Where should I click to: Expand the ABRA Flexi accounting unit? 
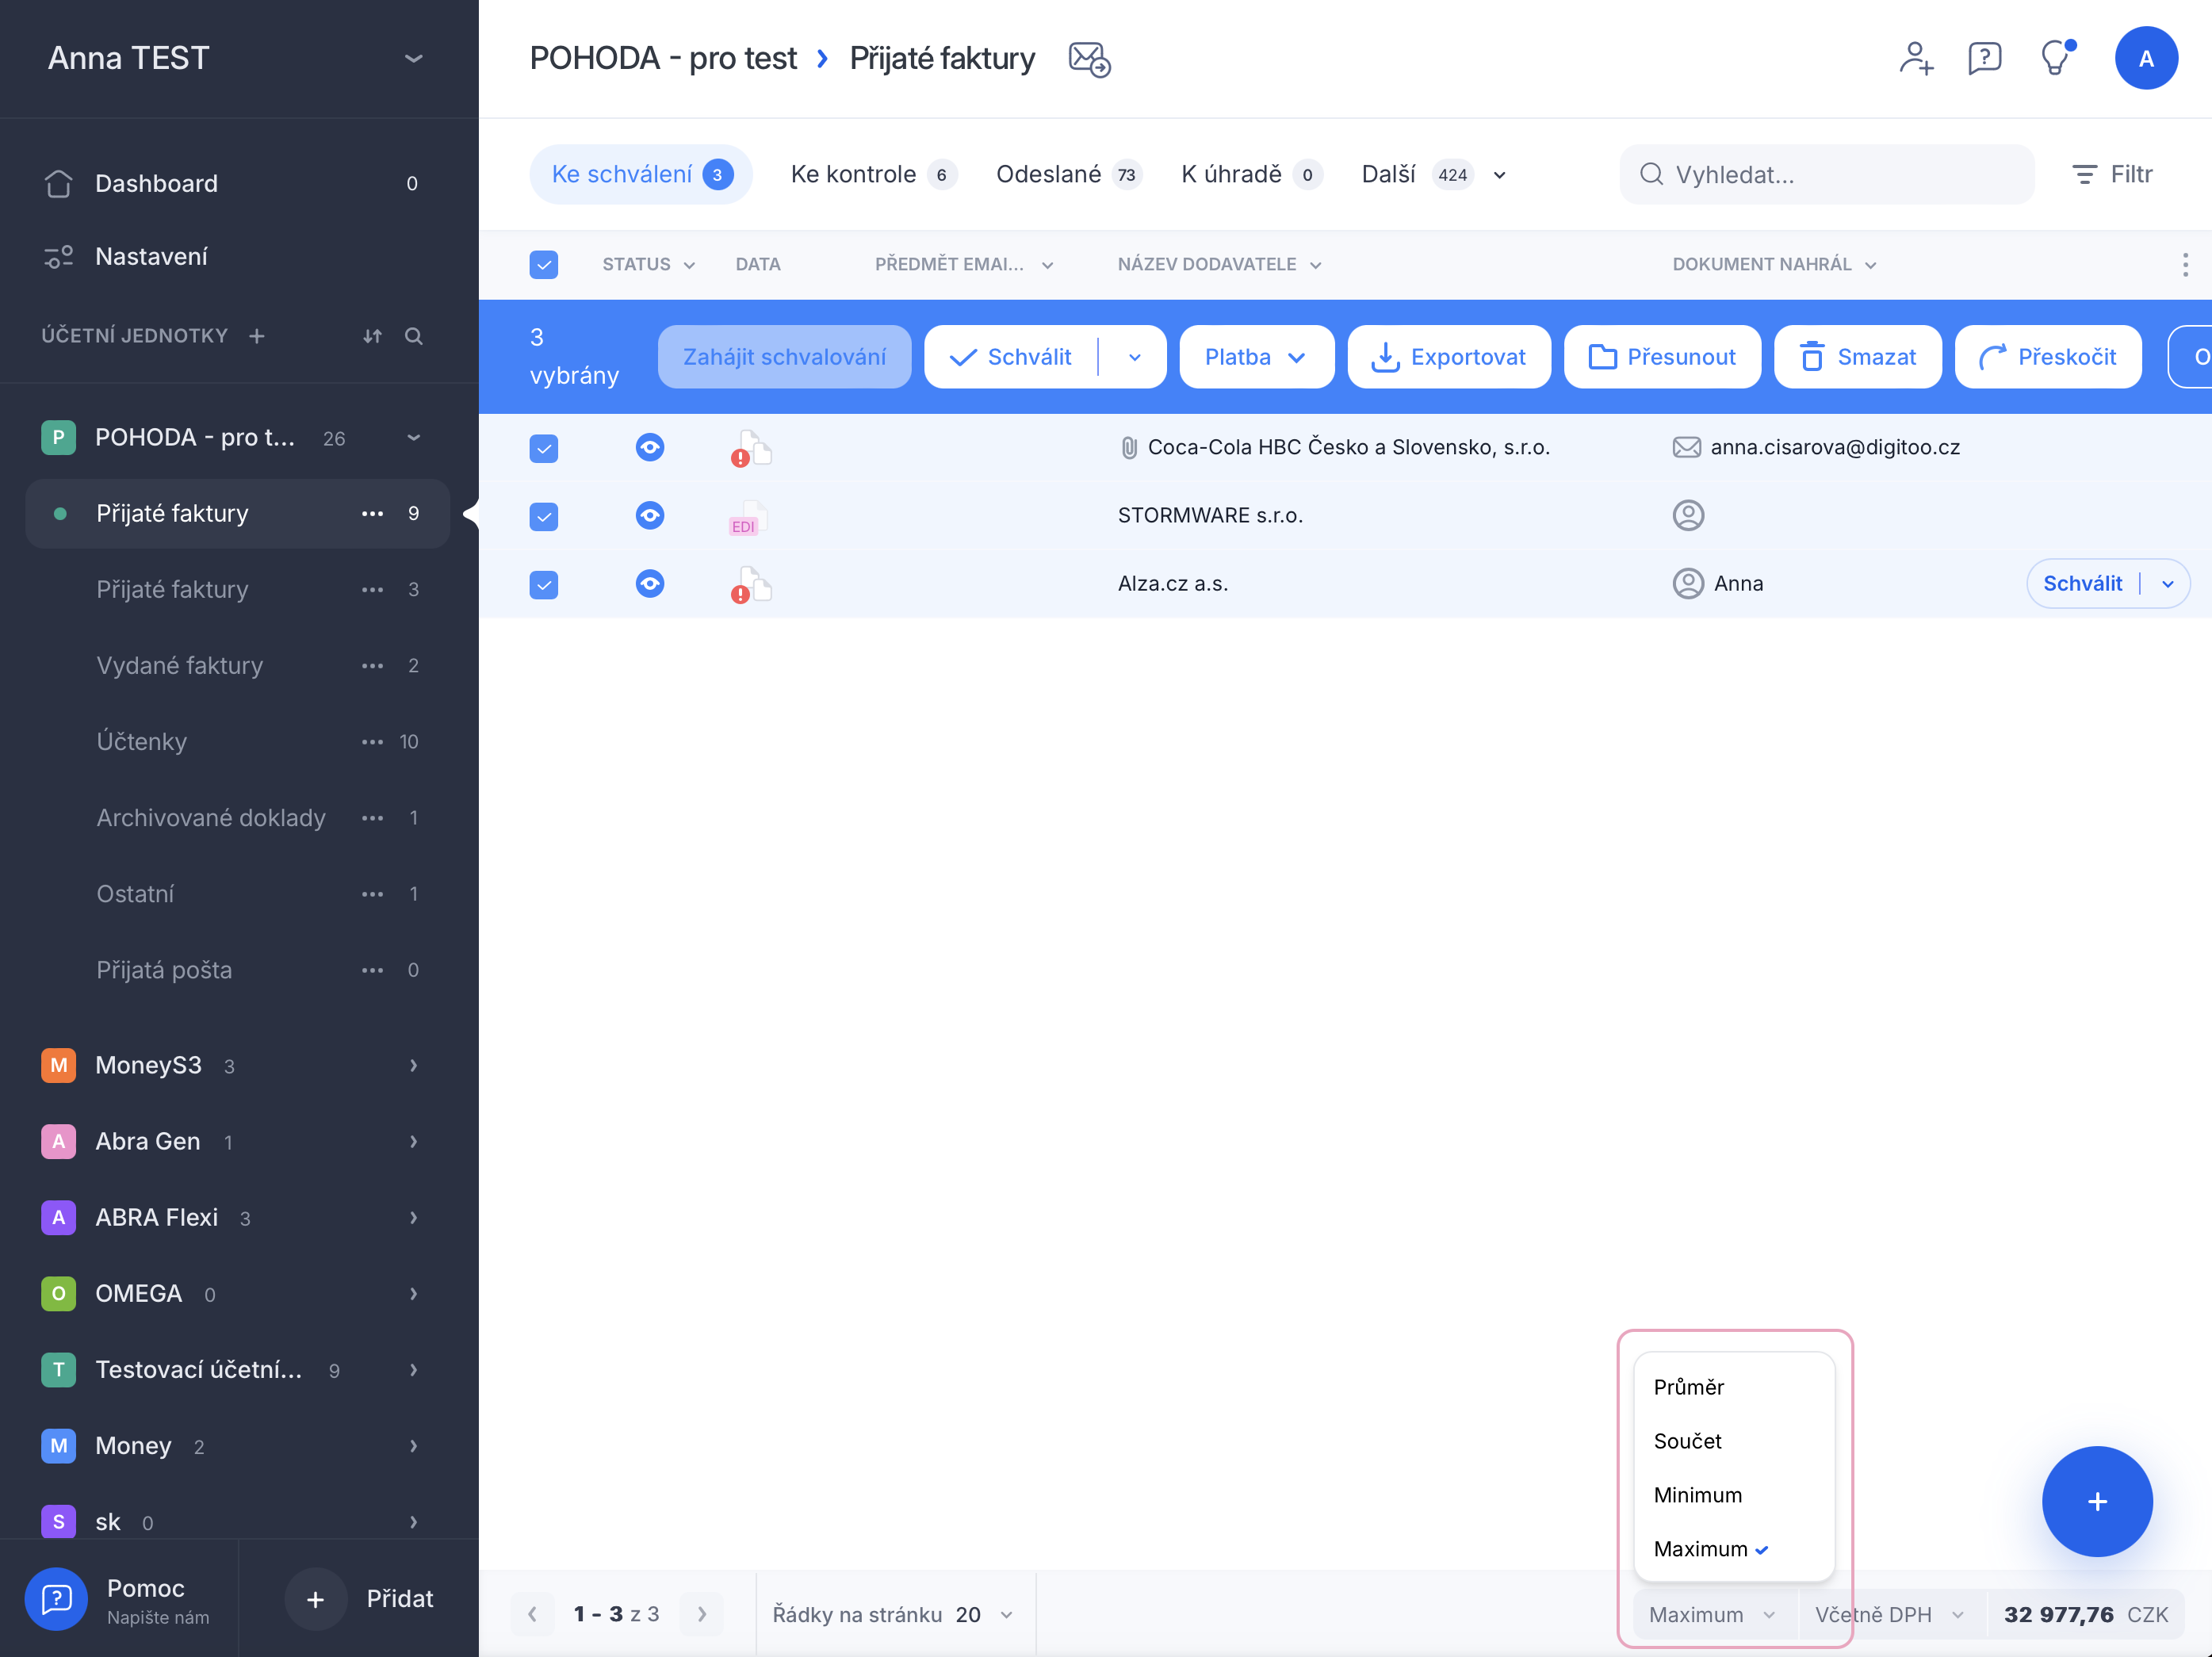[413, 1217]
